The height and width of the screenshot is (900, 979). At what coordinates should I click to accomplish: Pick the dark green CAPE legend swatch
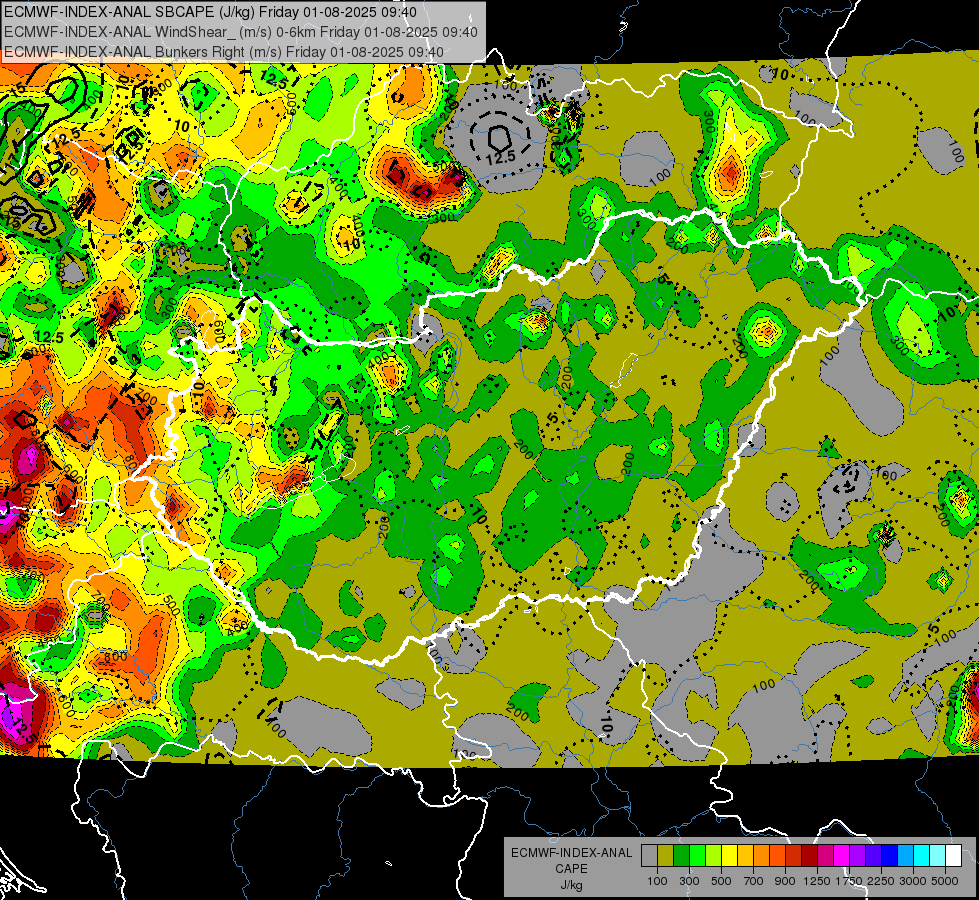pyautogui.click(x=681, y=855)
